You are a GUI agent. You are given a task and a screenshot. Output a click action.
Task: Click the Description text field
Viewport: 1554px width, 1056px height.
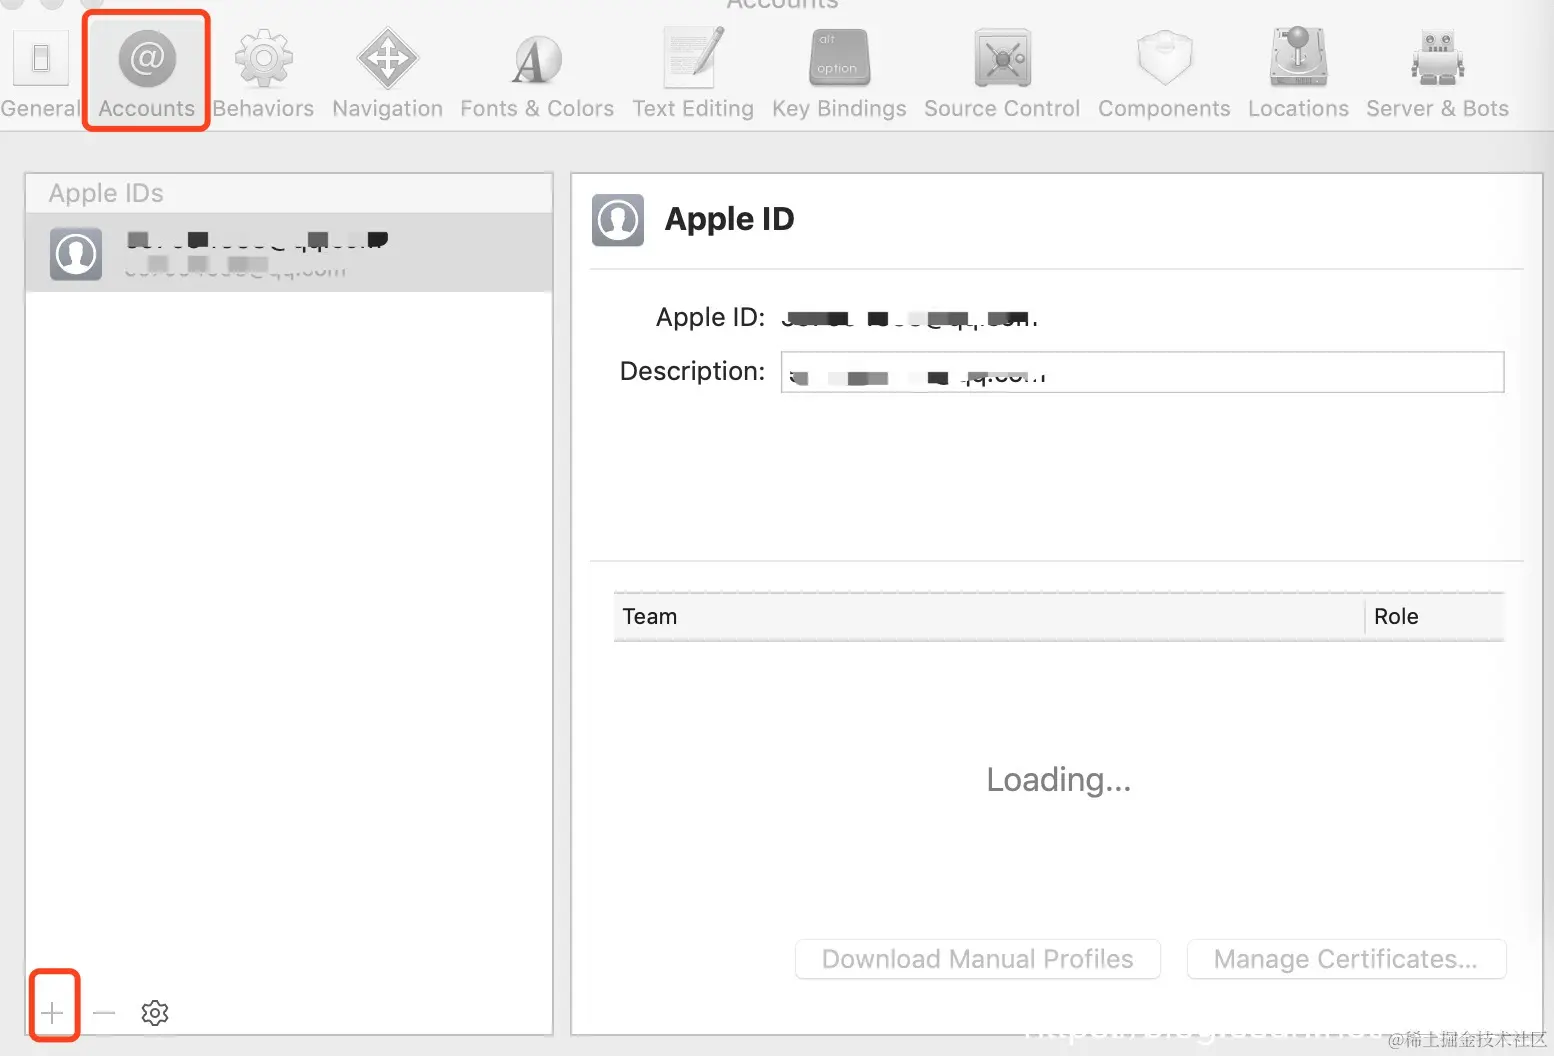click(x=1142, y=372)
